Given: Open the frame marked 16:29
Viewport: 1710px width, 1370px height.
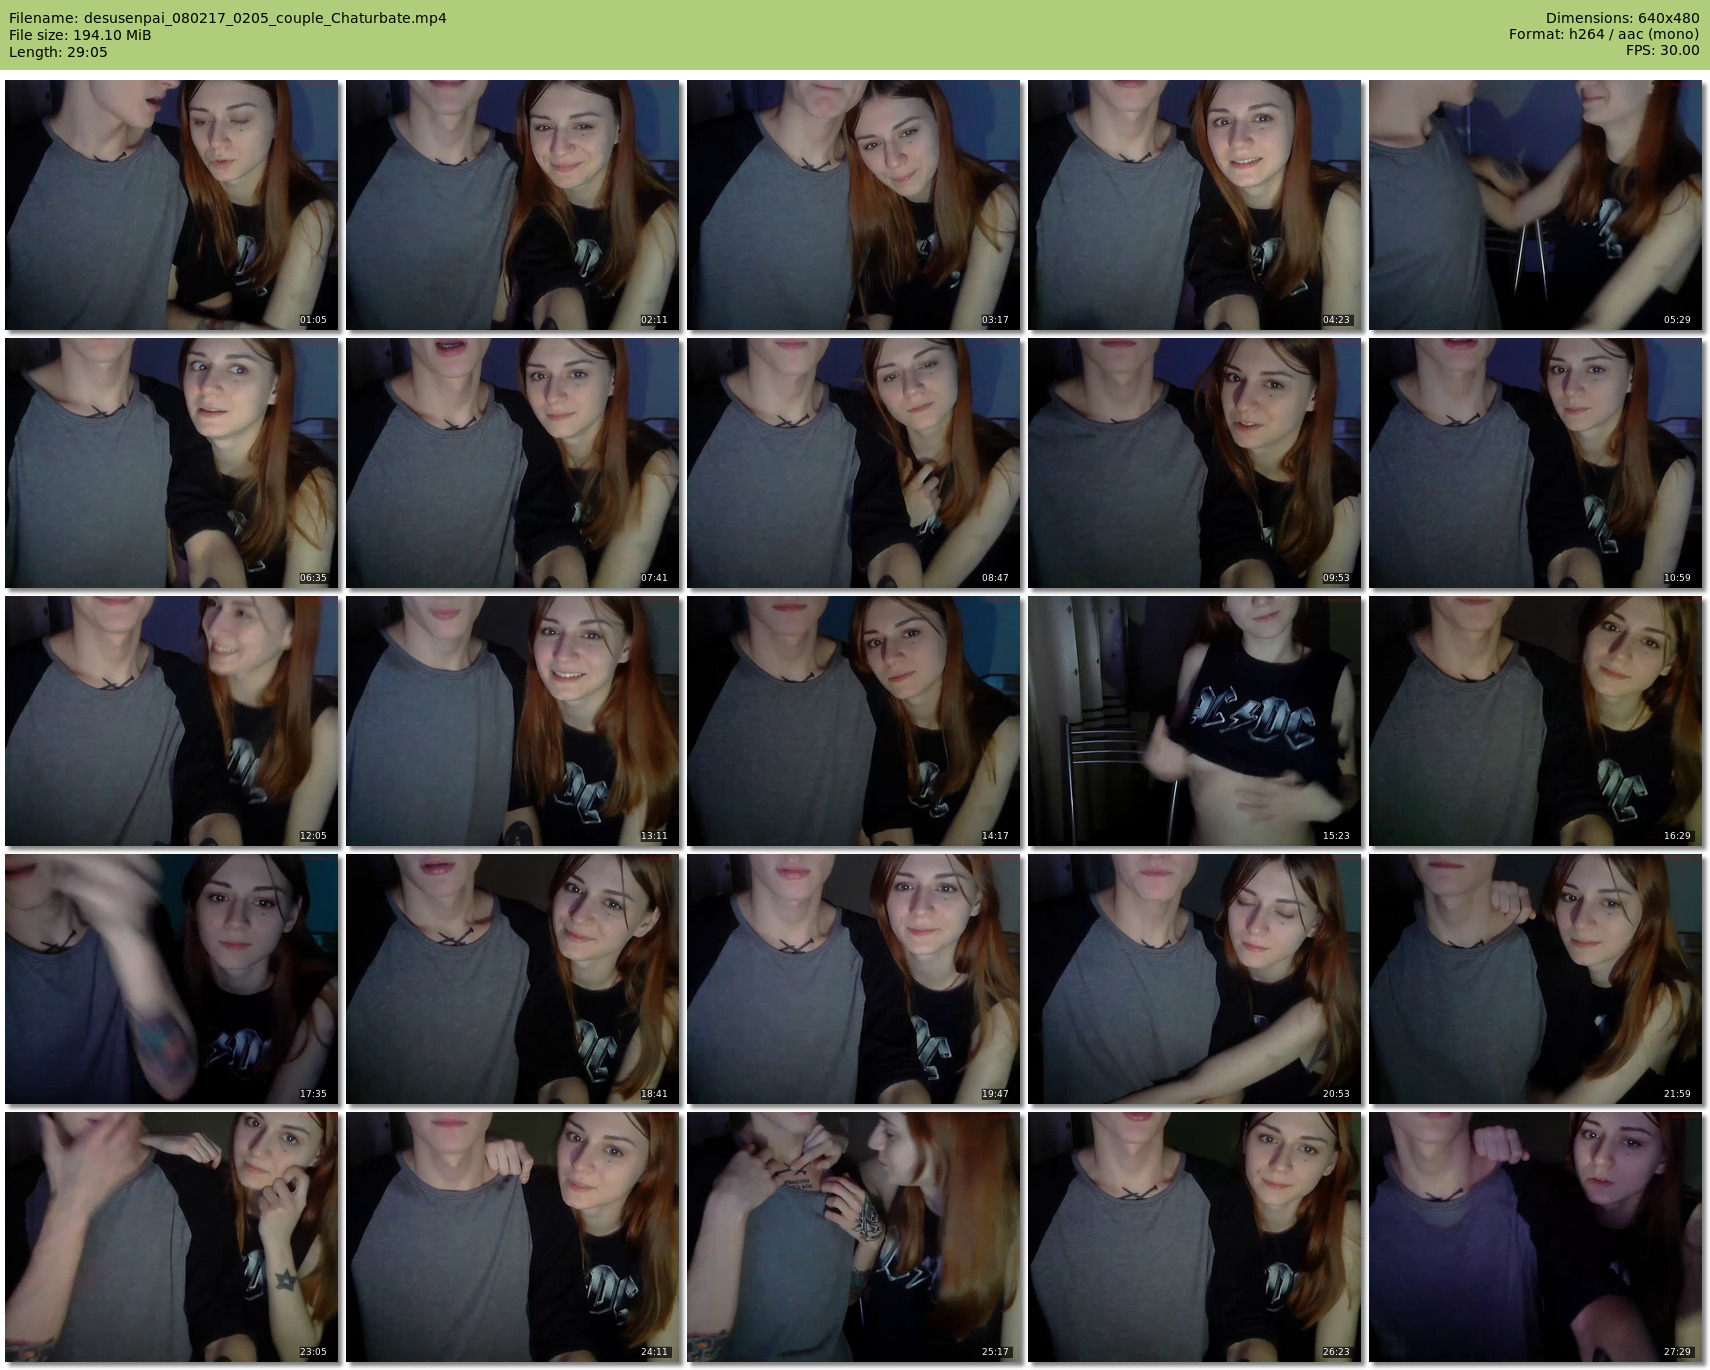Looking at the screenshot, I should (x=1535, y=721).
